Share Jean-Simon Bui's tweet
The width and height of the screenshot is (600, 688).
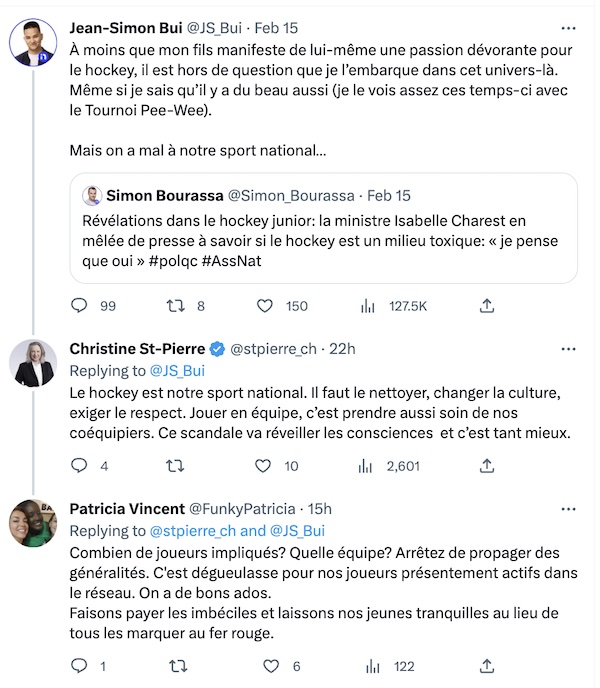click(x=487, y=305)
